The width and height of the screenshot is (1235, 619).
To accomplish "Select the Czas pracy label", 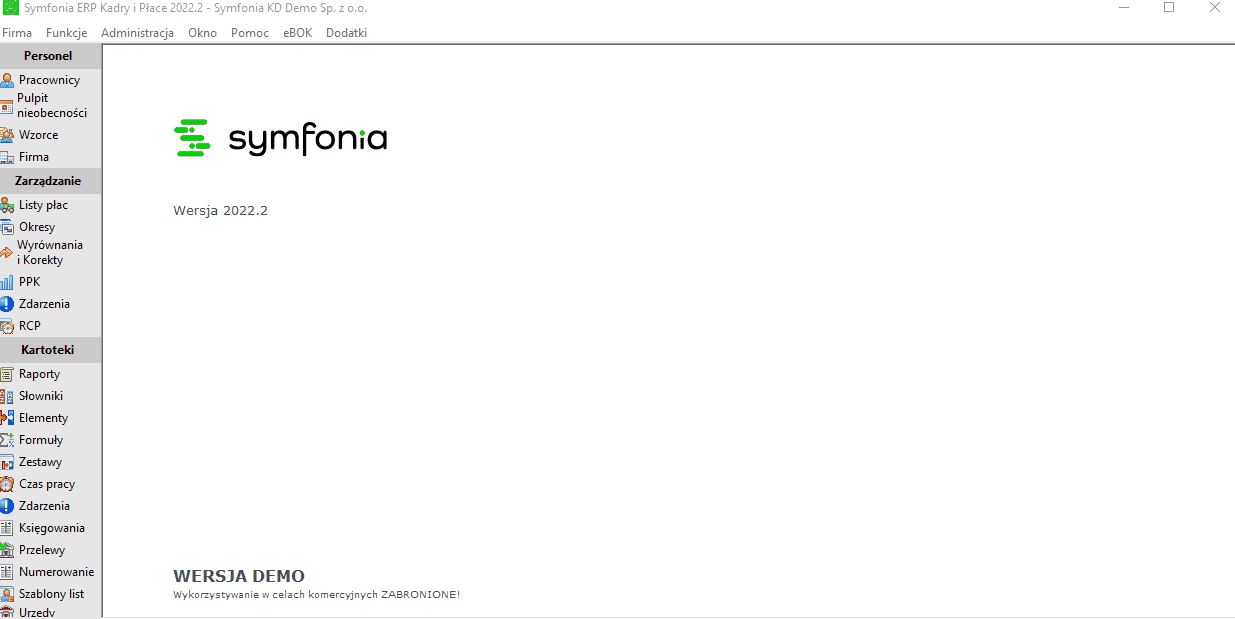I will [x=47, y=484].
